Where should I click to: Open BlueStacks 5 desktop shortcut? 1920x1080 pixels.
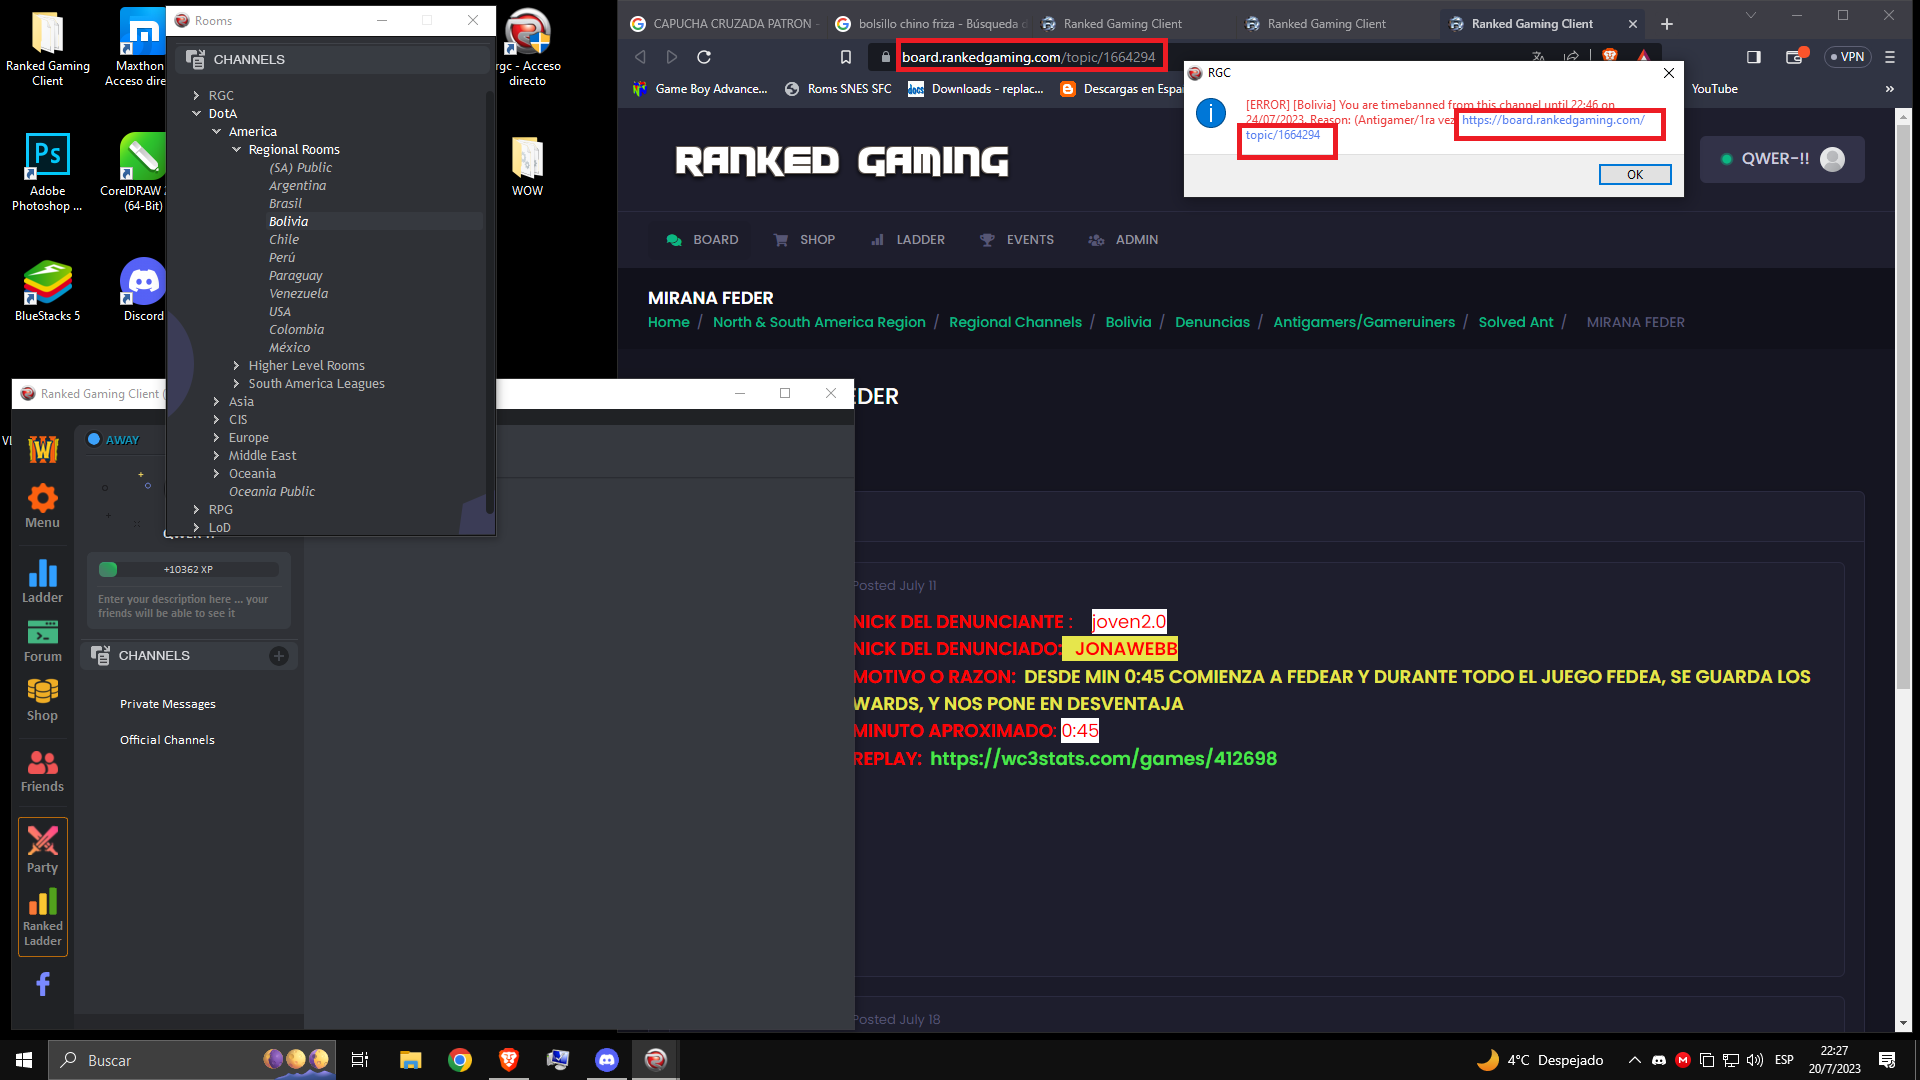pyautogui.click(x=47, y=290)
